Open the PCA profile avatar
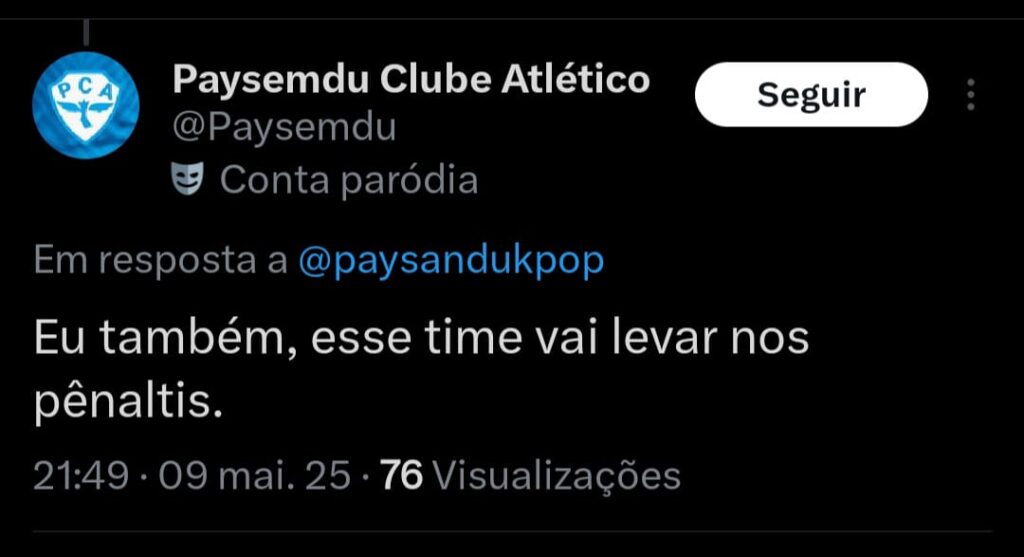Viewport: 1024px width, 557px height. coord(86,105)
